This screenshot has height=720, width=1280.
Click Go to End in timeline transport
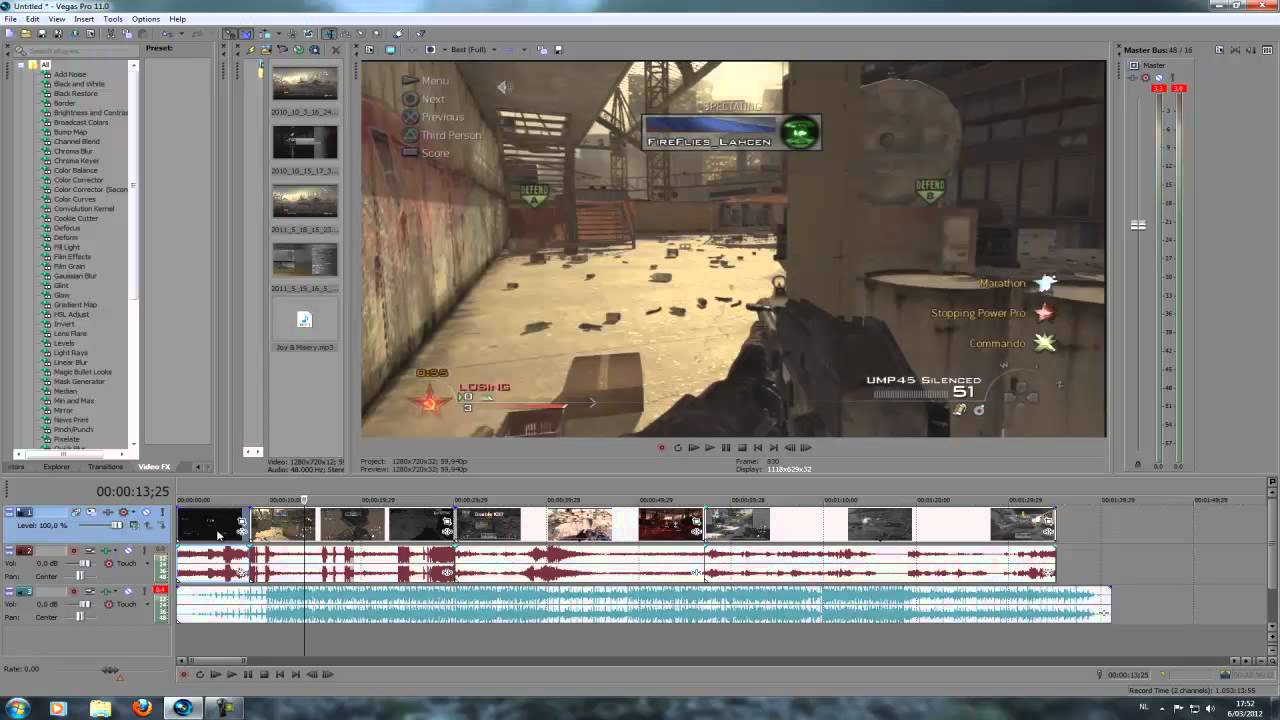click(x=296, y=675)
